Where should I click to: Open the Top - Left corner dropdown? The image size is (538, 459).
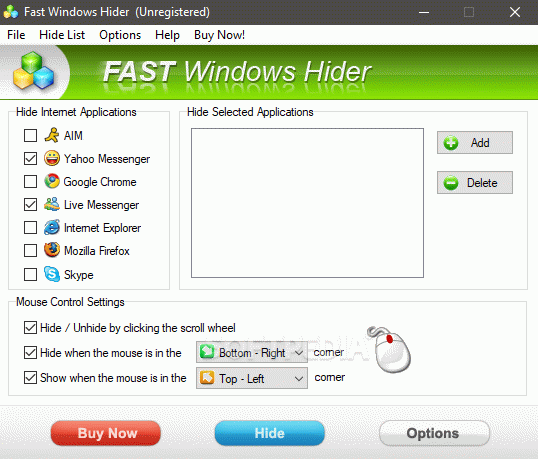(252, 378)
